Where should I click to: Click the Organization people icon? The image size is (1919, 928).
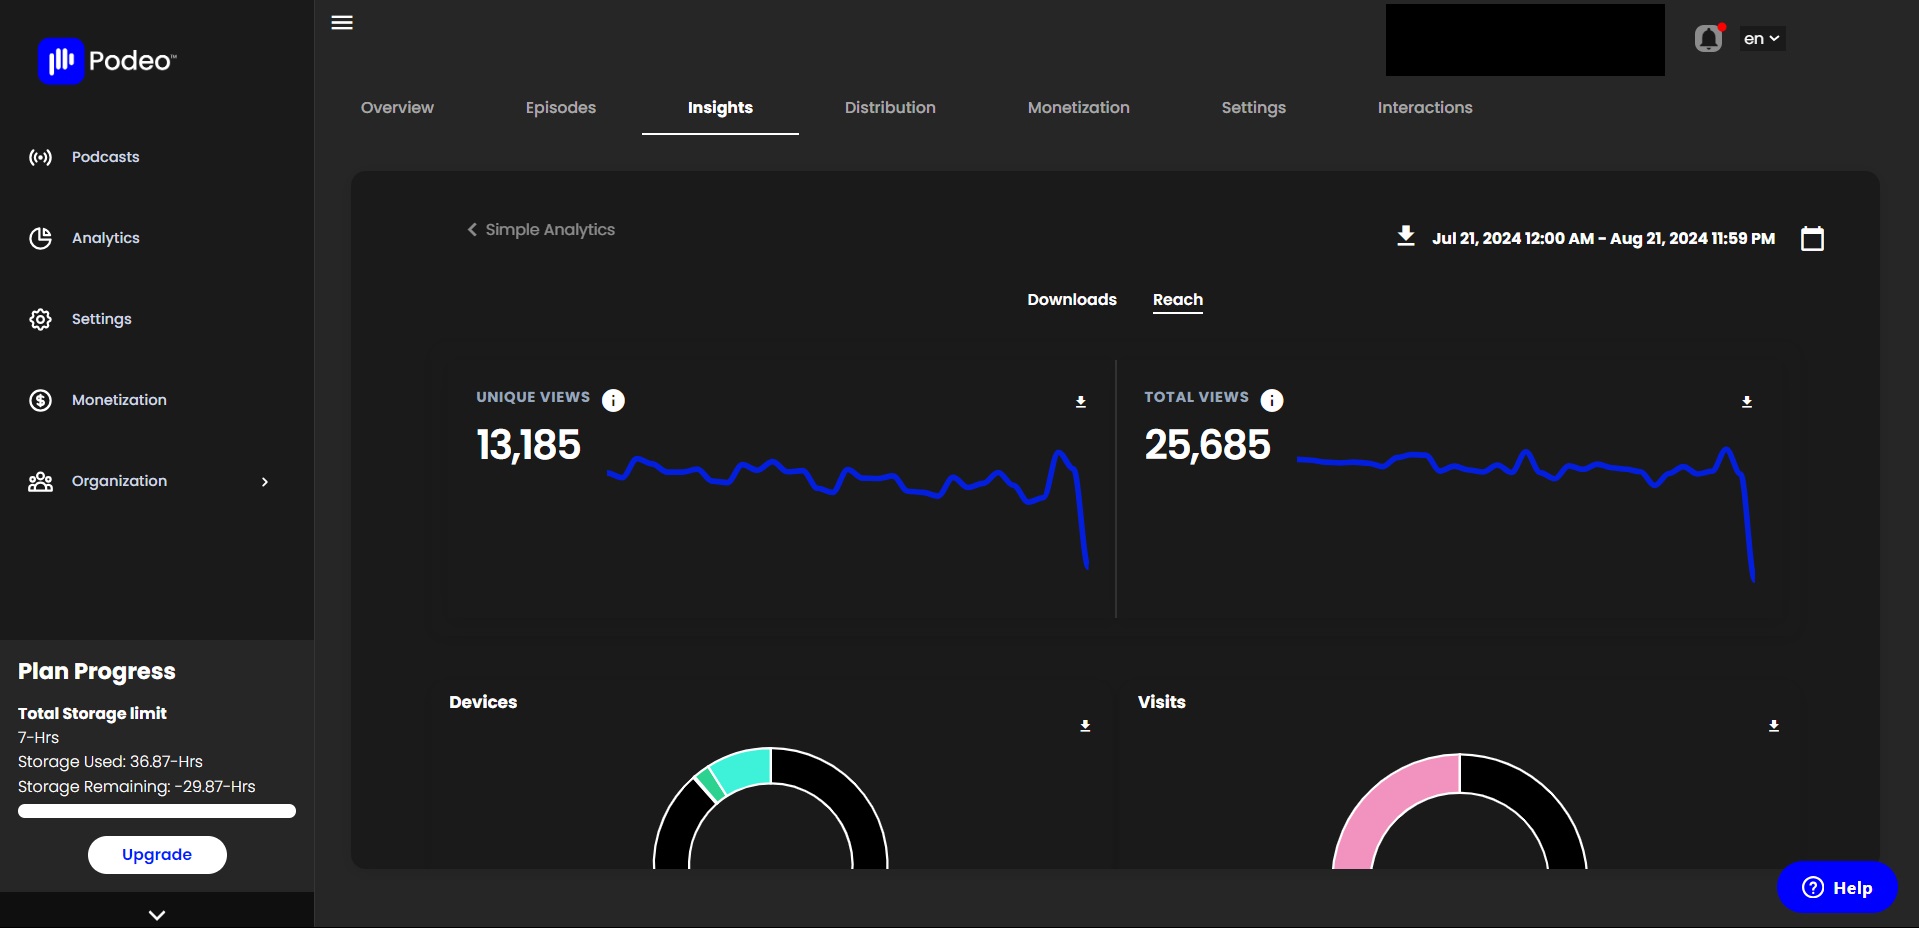[40, 482]
